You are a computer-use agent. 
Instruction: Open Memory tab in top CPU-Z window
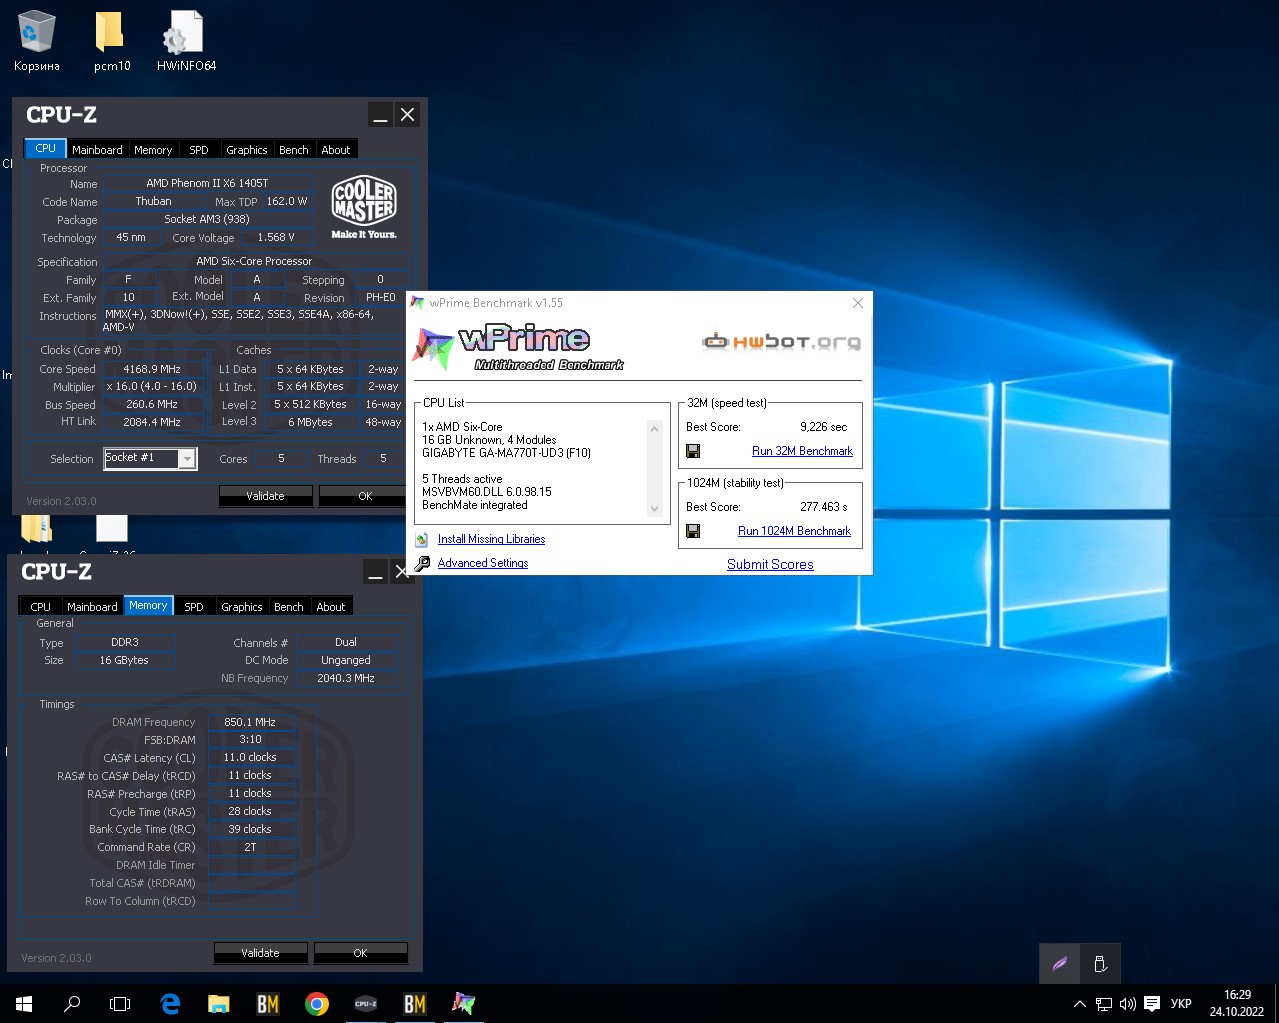click(153, 149)
